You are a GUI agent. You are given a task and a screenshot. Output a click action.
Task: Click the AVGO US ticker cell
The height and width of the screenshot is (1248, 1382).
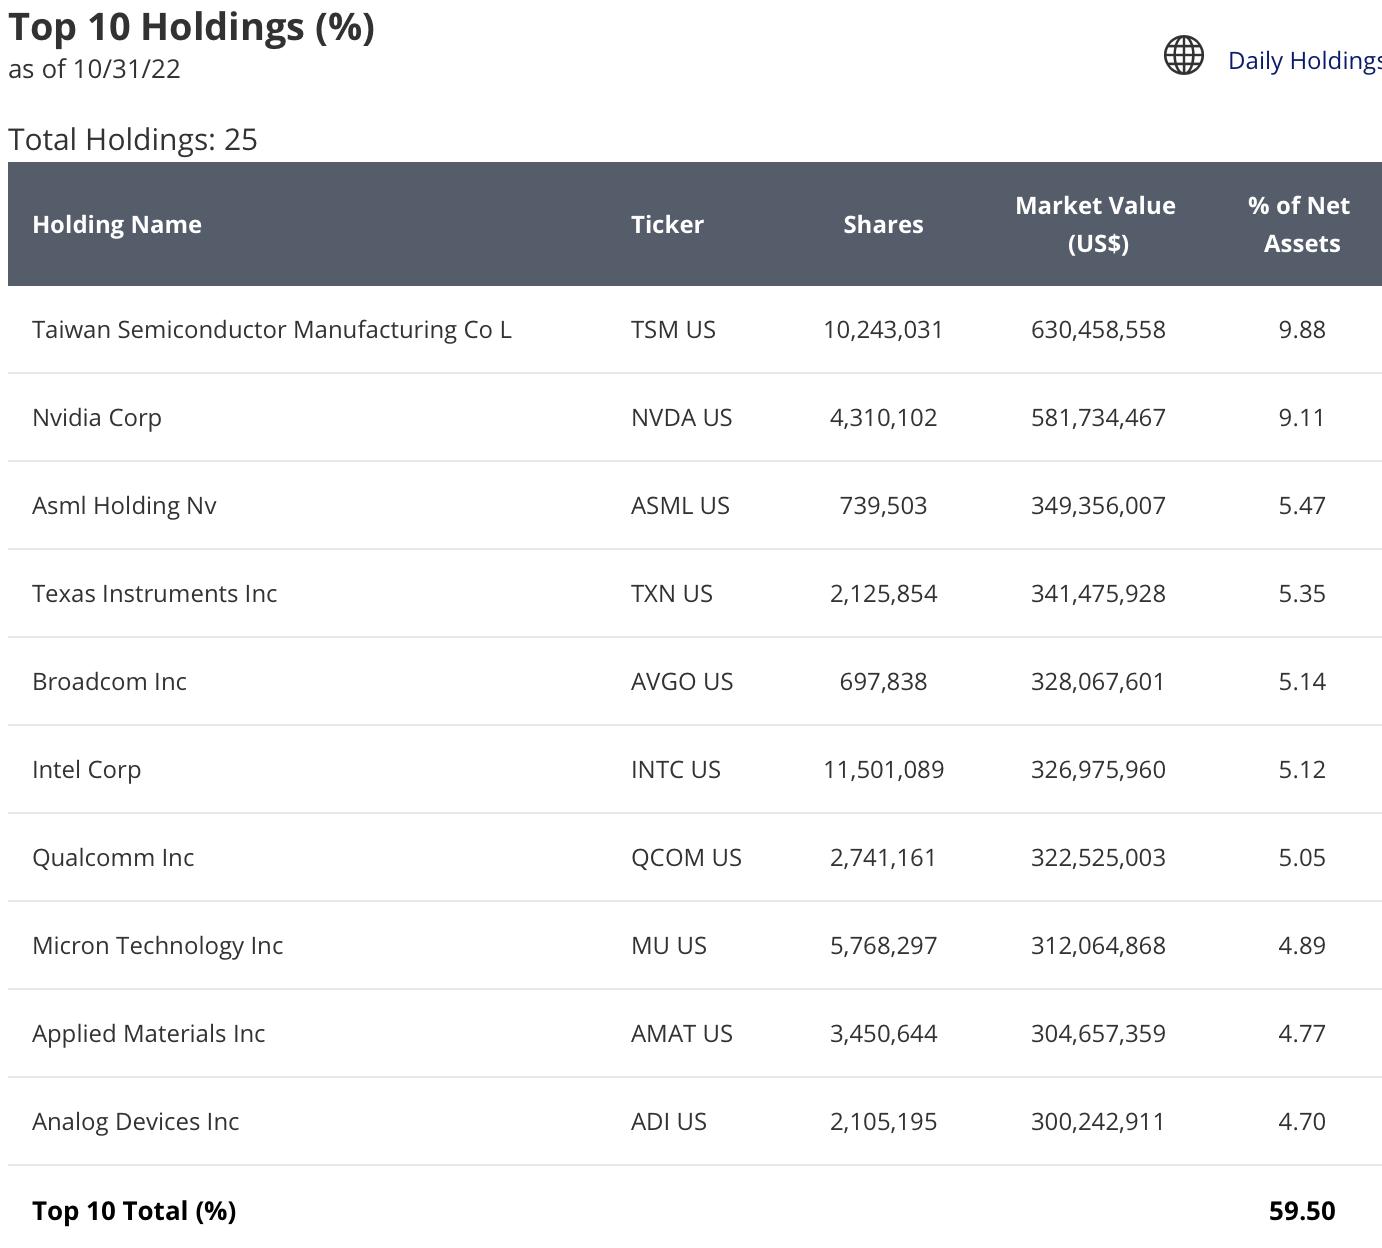(682, 682)
